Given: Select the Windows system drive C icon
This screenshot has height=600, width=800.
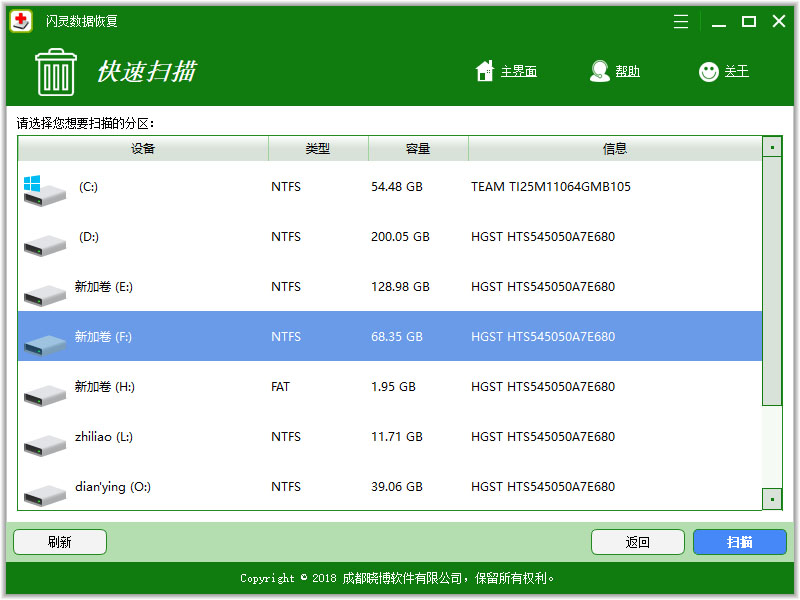Looking at the screenshot, I should tap(45, 190).
